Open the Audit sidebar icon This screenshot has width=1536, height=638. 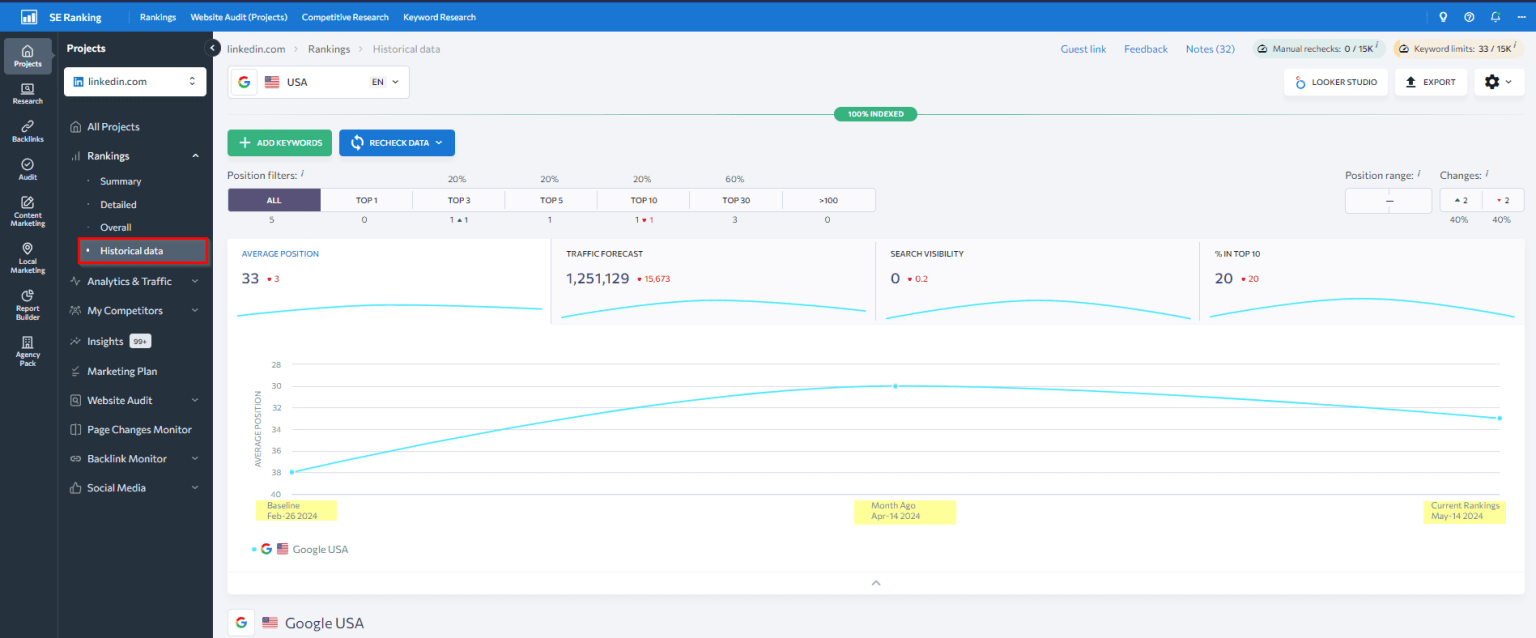(x=28, y=169)
